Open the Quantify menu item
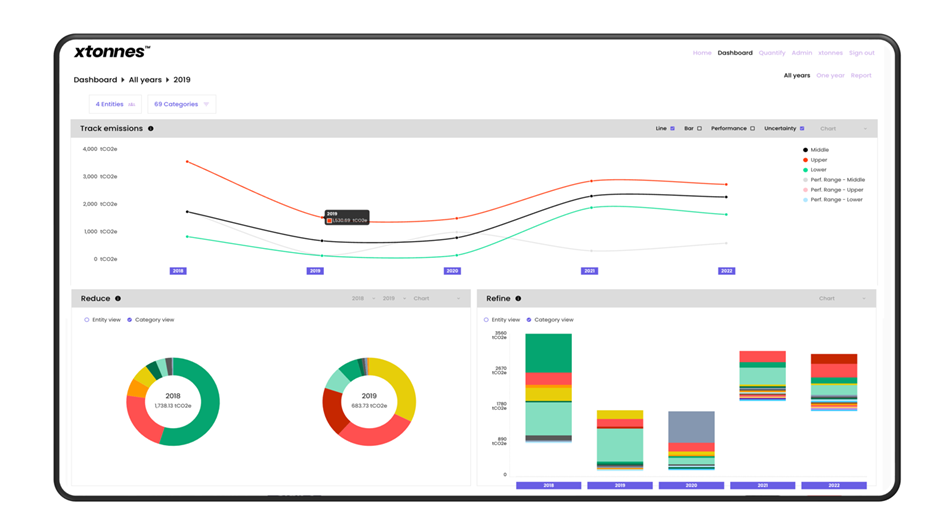The width and height of the screenshot is (940, 529). [x=772, y=53]
